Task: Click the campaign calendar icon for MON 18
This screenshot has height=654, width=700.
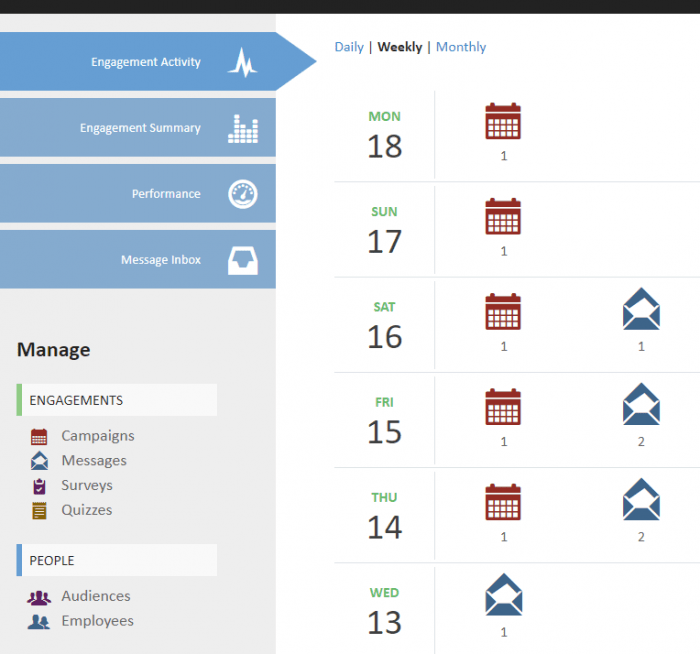Action: (x=503, y=121)
